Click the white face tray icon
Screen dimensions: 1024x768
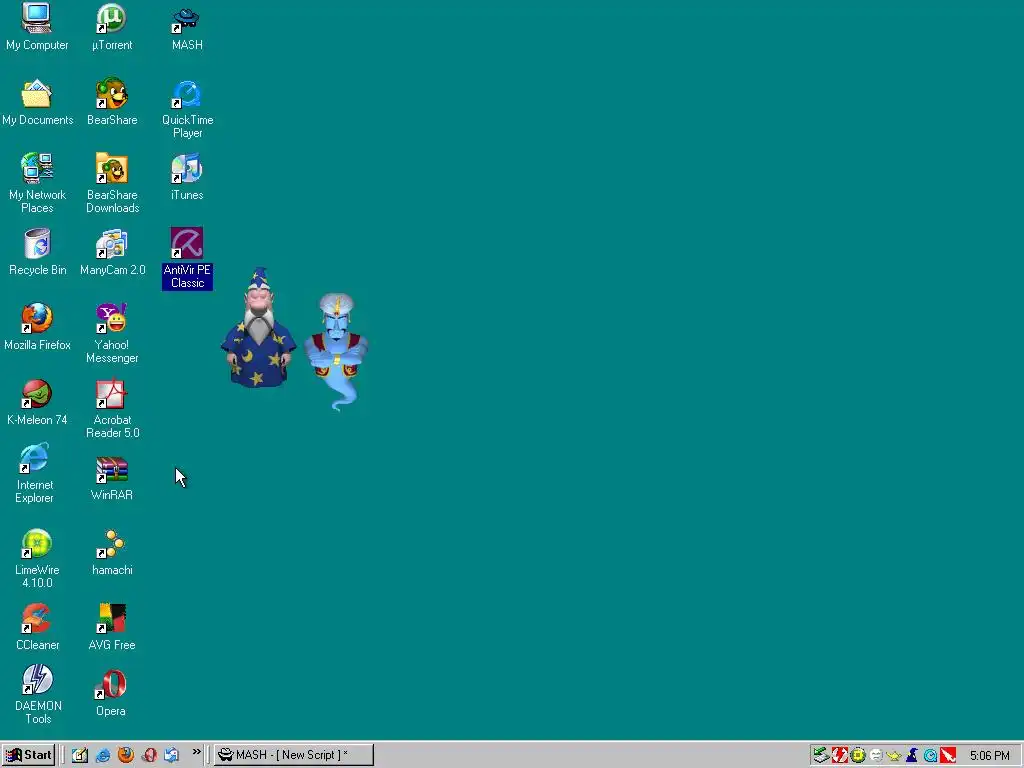pyautogui.click(x=876, y=756)
